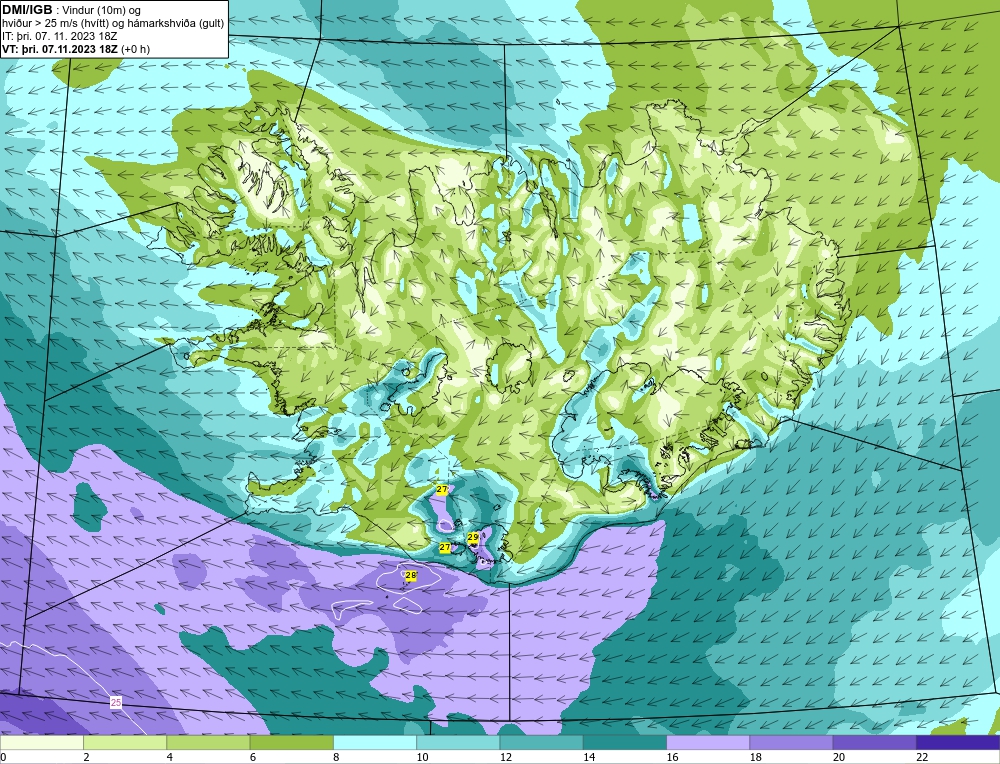Click the 20–22 m/s violet legend swatch
The width and height of the screenshot is (1000, 764).
coord(874,742)
